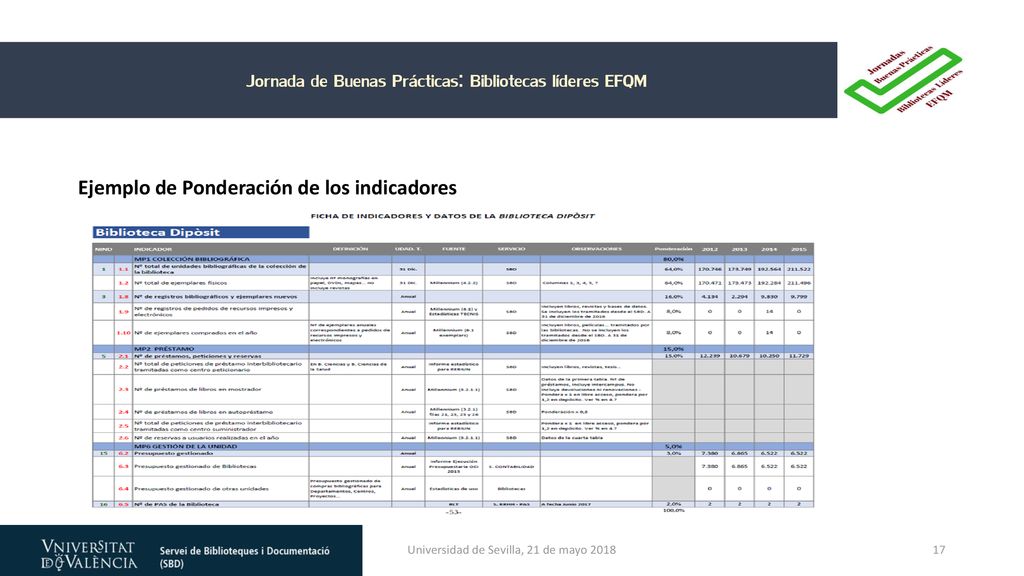Click 'Nº de reservas a usuarios realizadas en el año'
This screenshot has height=576, width=1024.
(x=206, y=438)
